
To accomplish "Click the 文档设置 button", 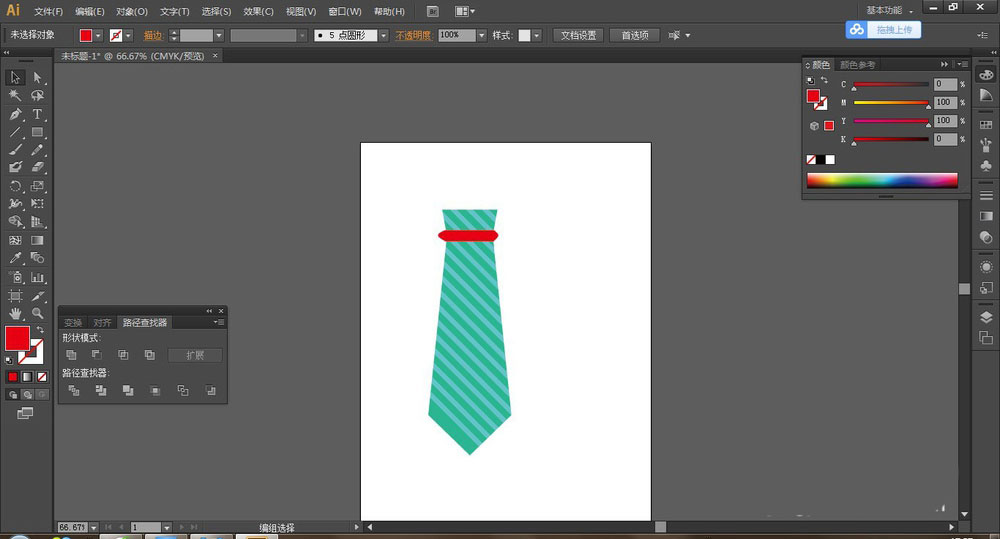I will [578, 35].
